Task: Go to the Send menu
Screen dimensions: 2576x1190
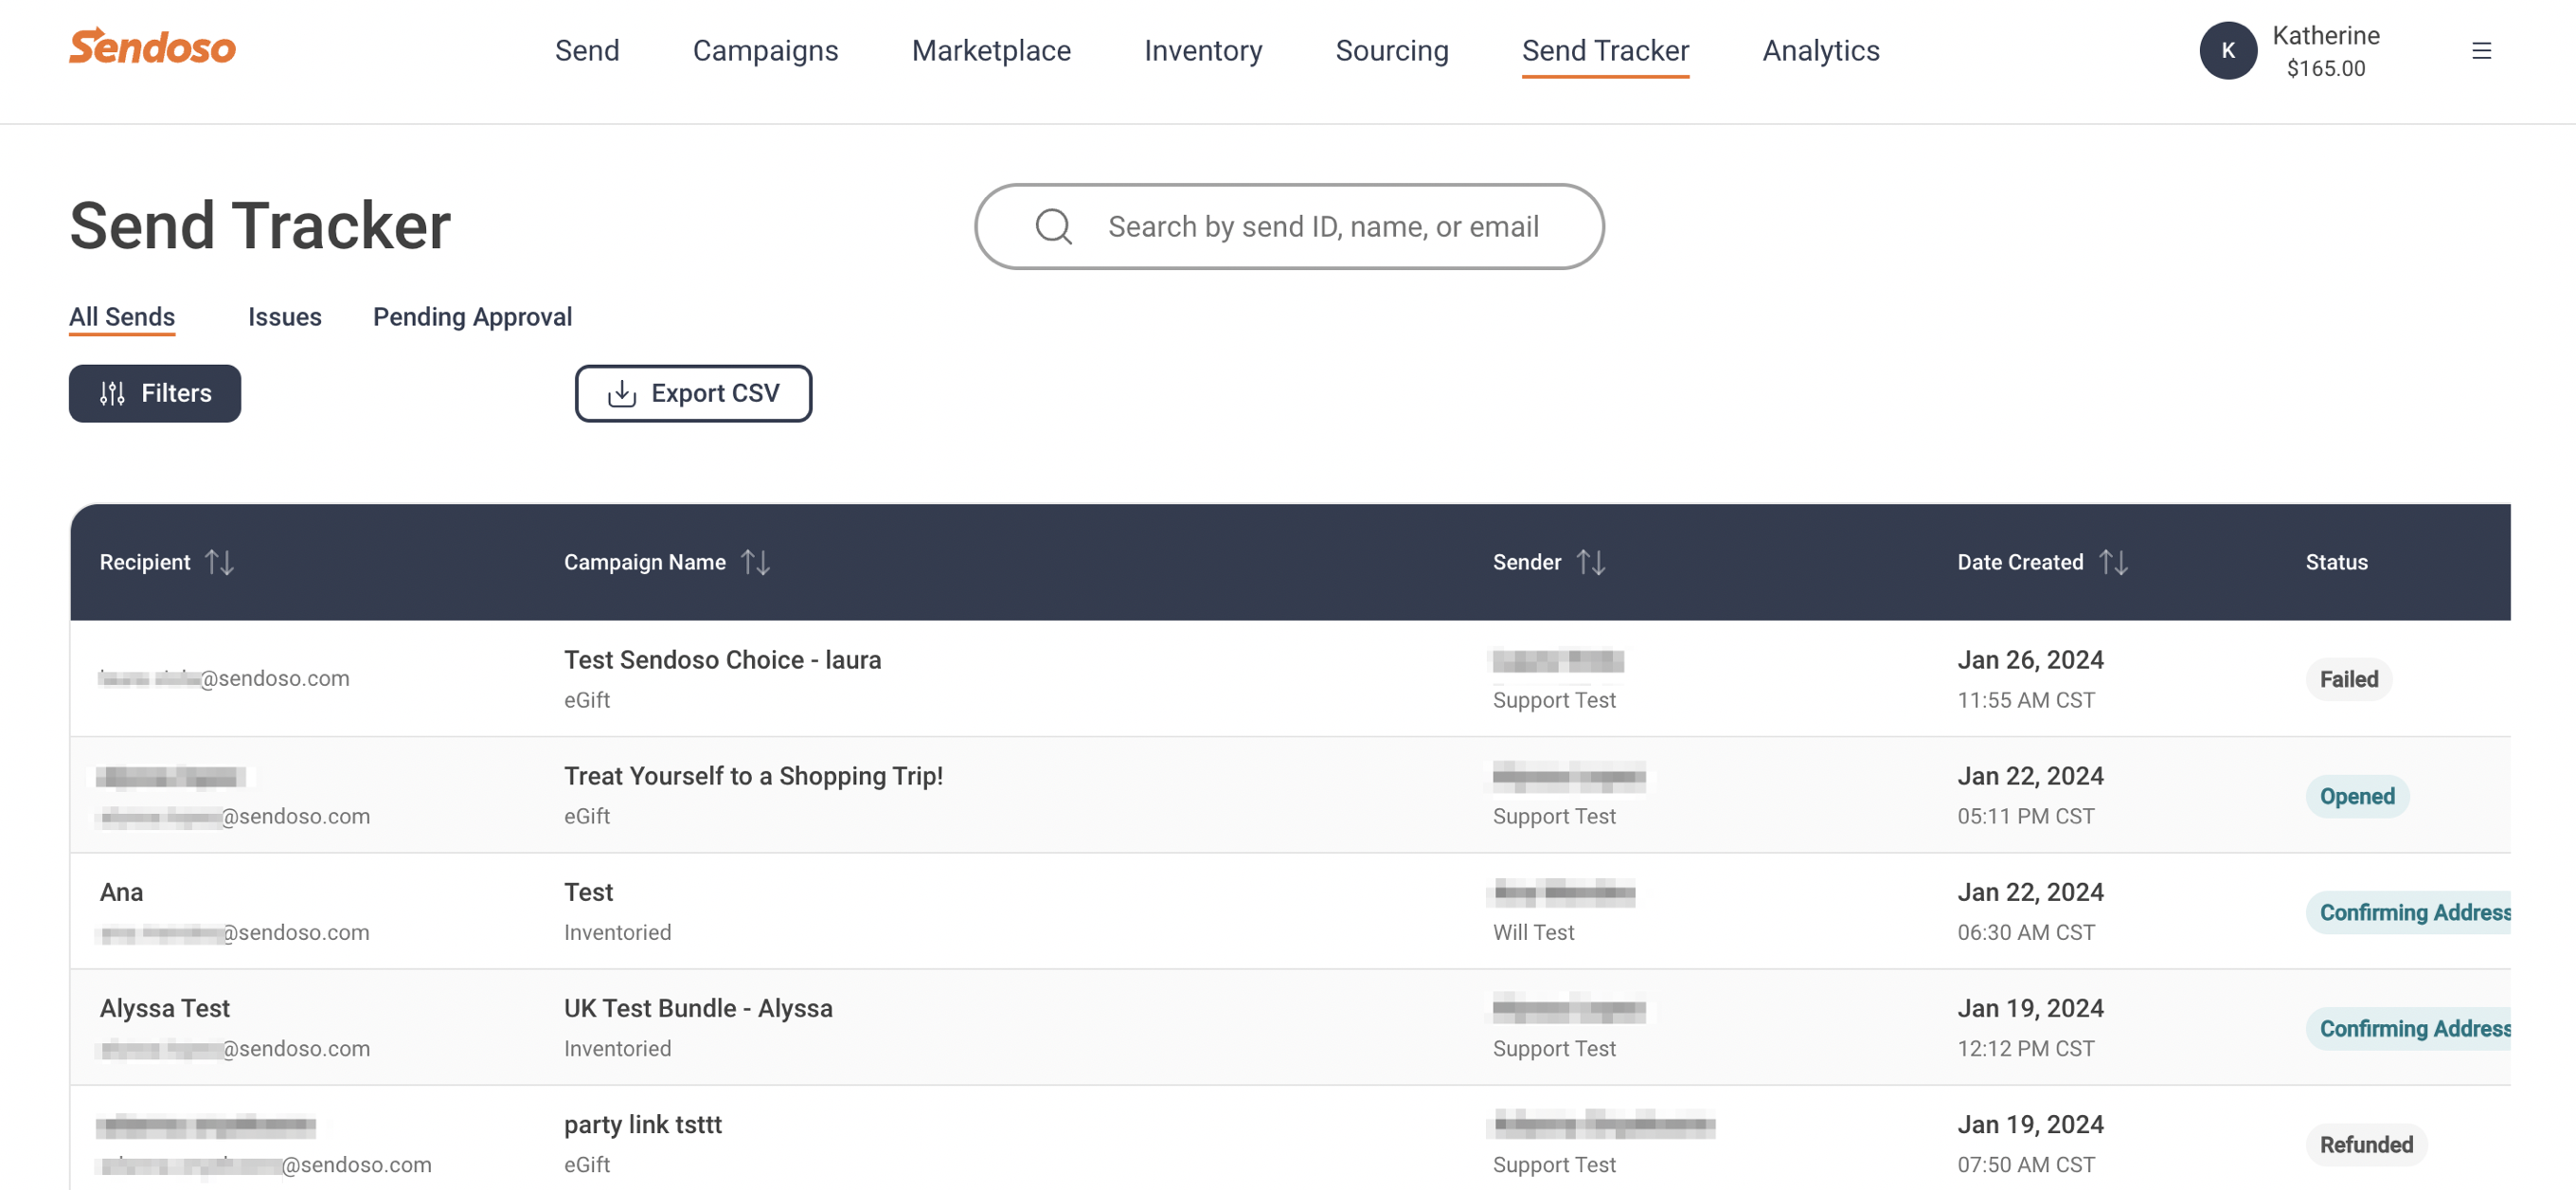Action: click(x=587, y=50)
